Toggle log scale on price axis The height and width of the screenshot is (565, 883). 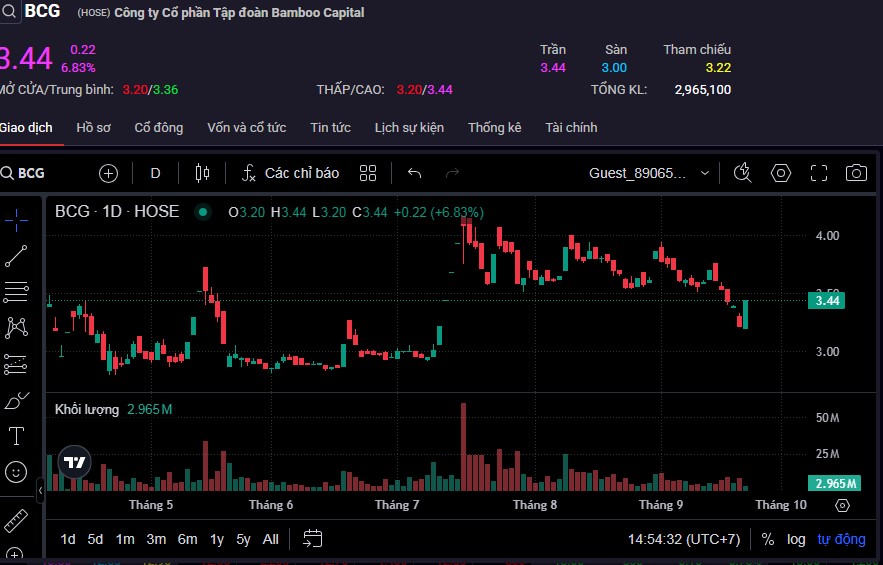pyautogui.click(x=796, y=539)
